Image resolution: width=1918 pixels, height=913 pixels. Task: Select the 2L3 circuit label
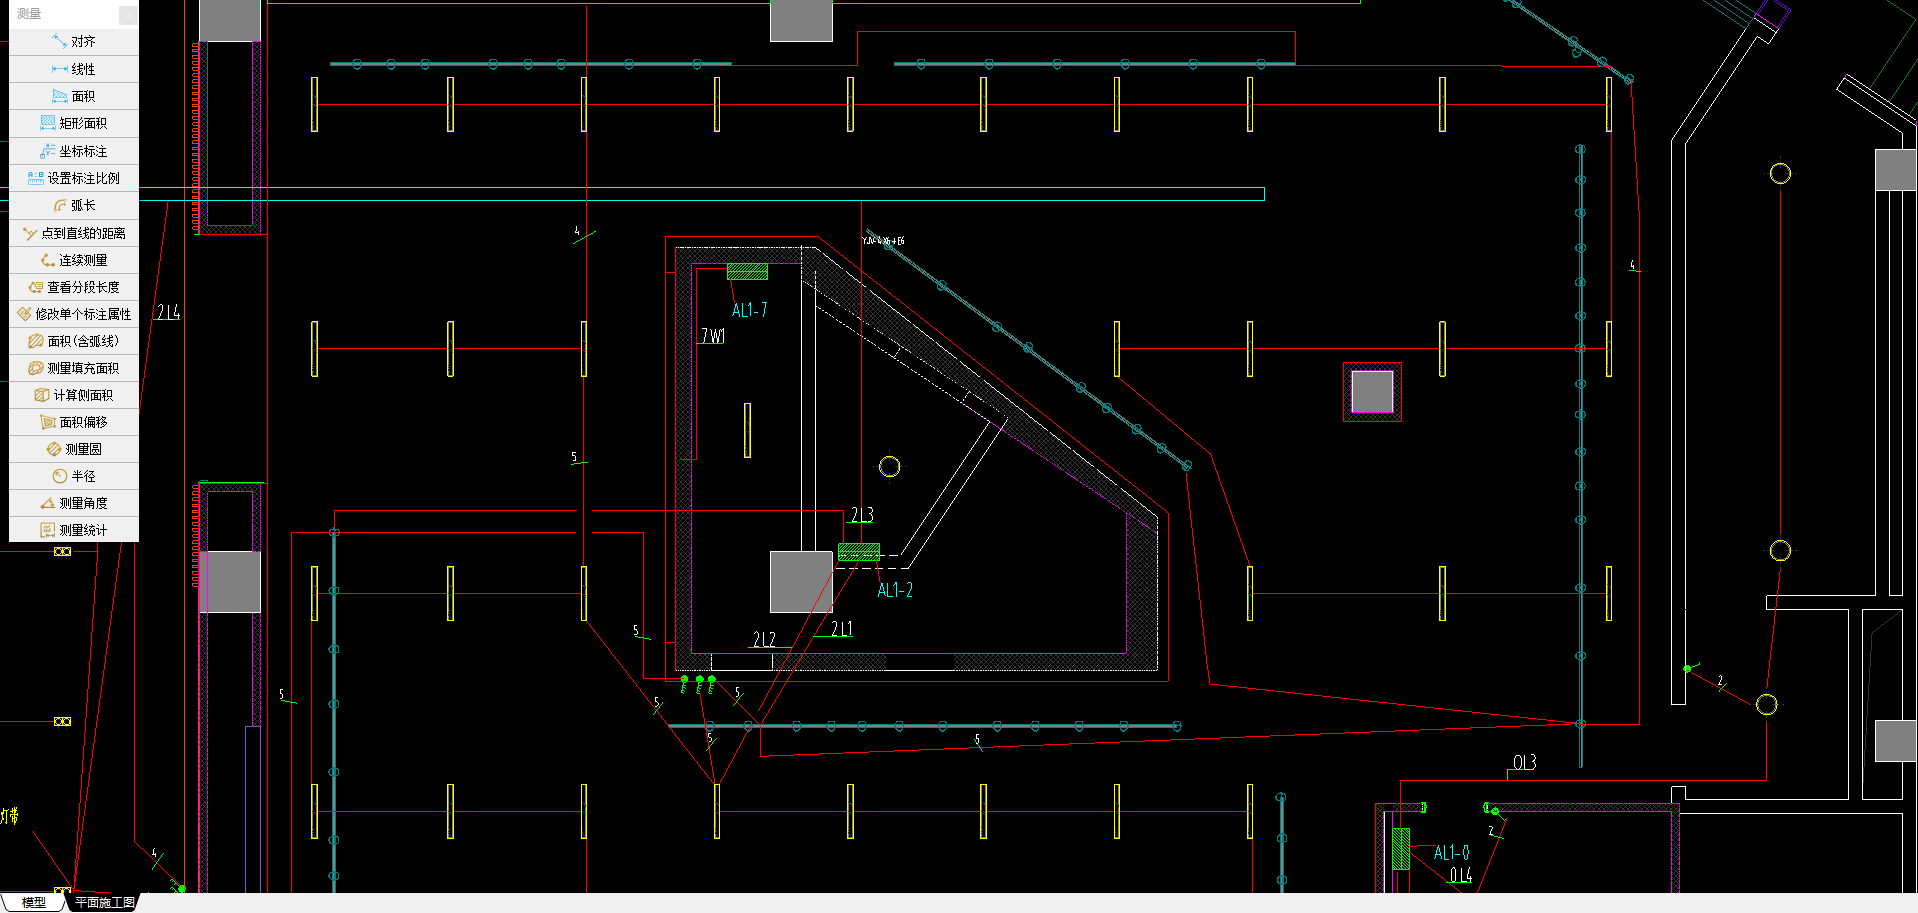[862, 515]
